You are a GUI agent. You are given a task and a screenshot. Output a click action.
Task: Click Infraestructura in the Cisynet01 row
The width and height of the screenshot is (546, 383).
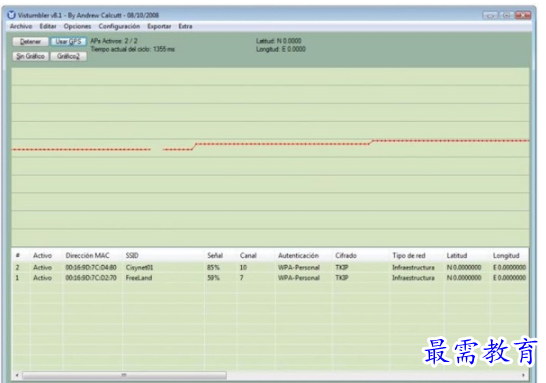click(x=413, y=267)
